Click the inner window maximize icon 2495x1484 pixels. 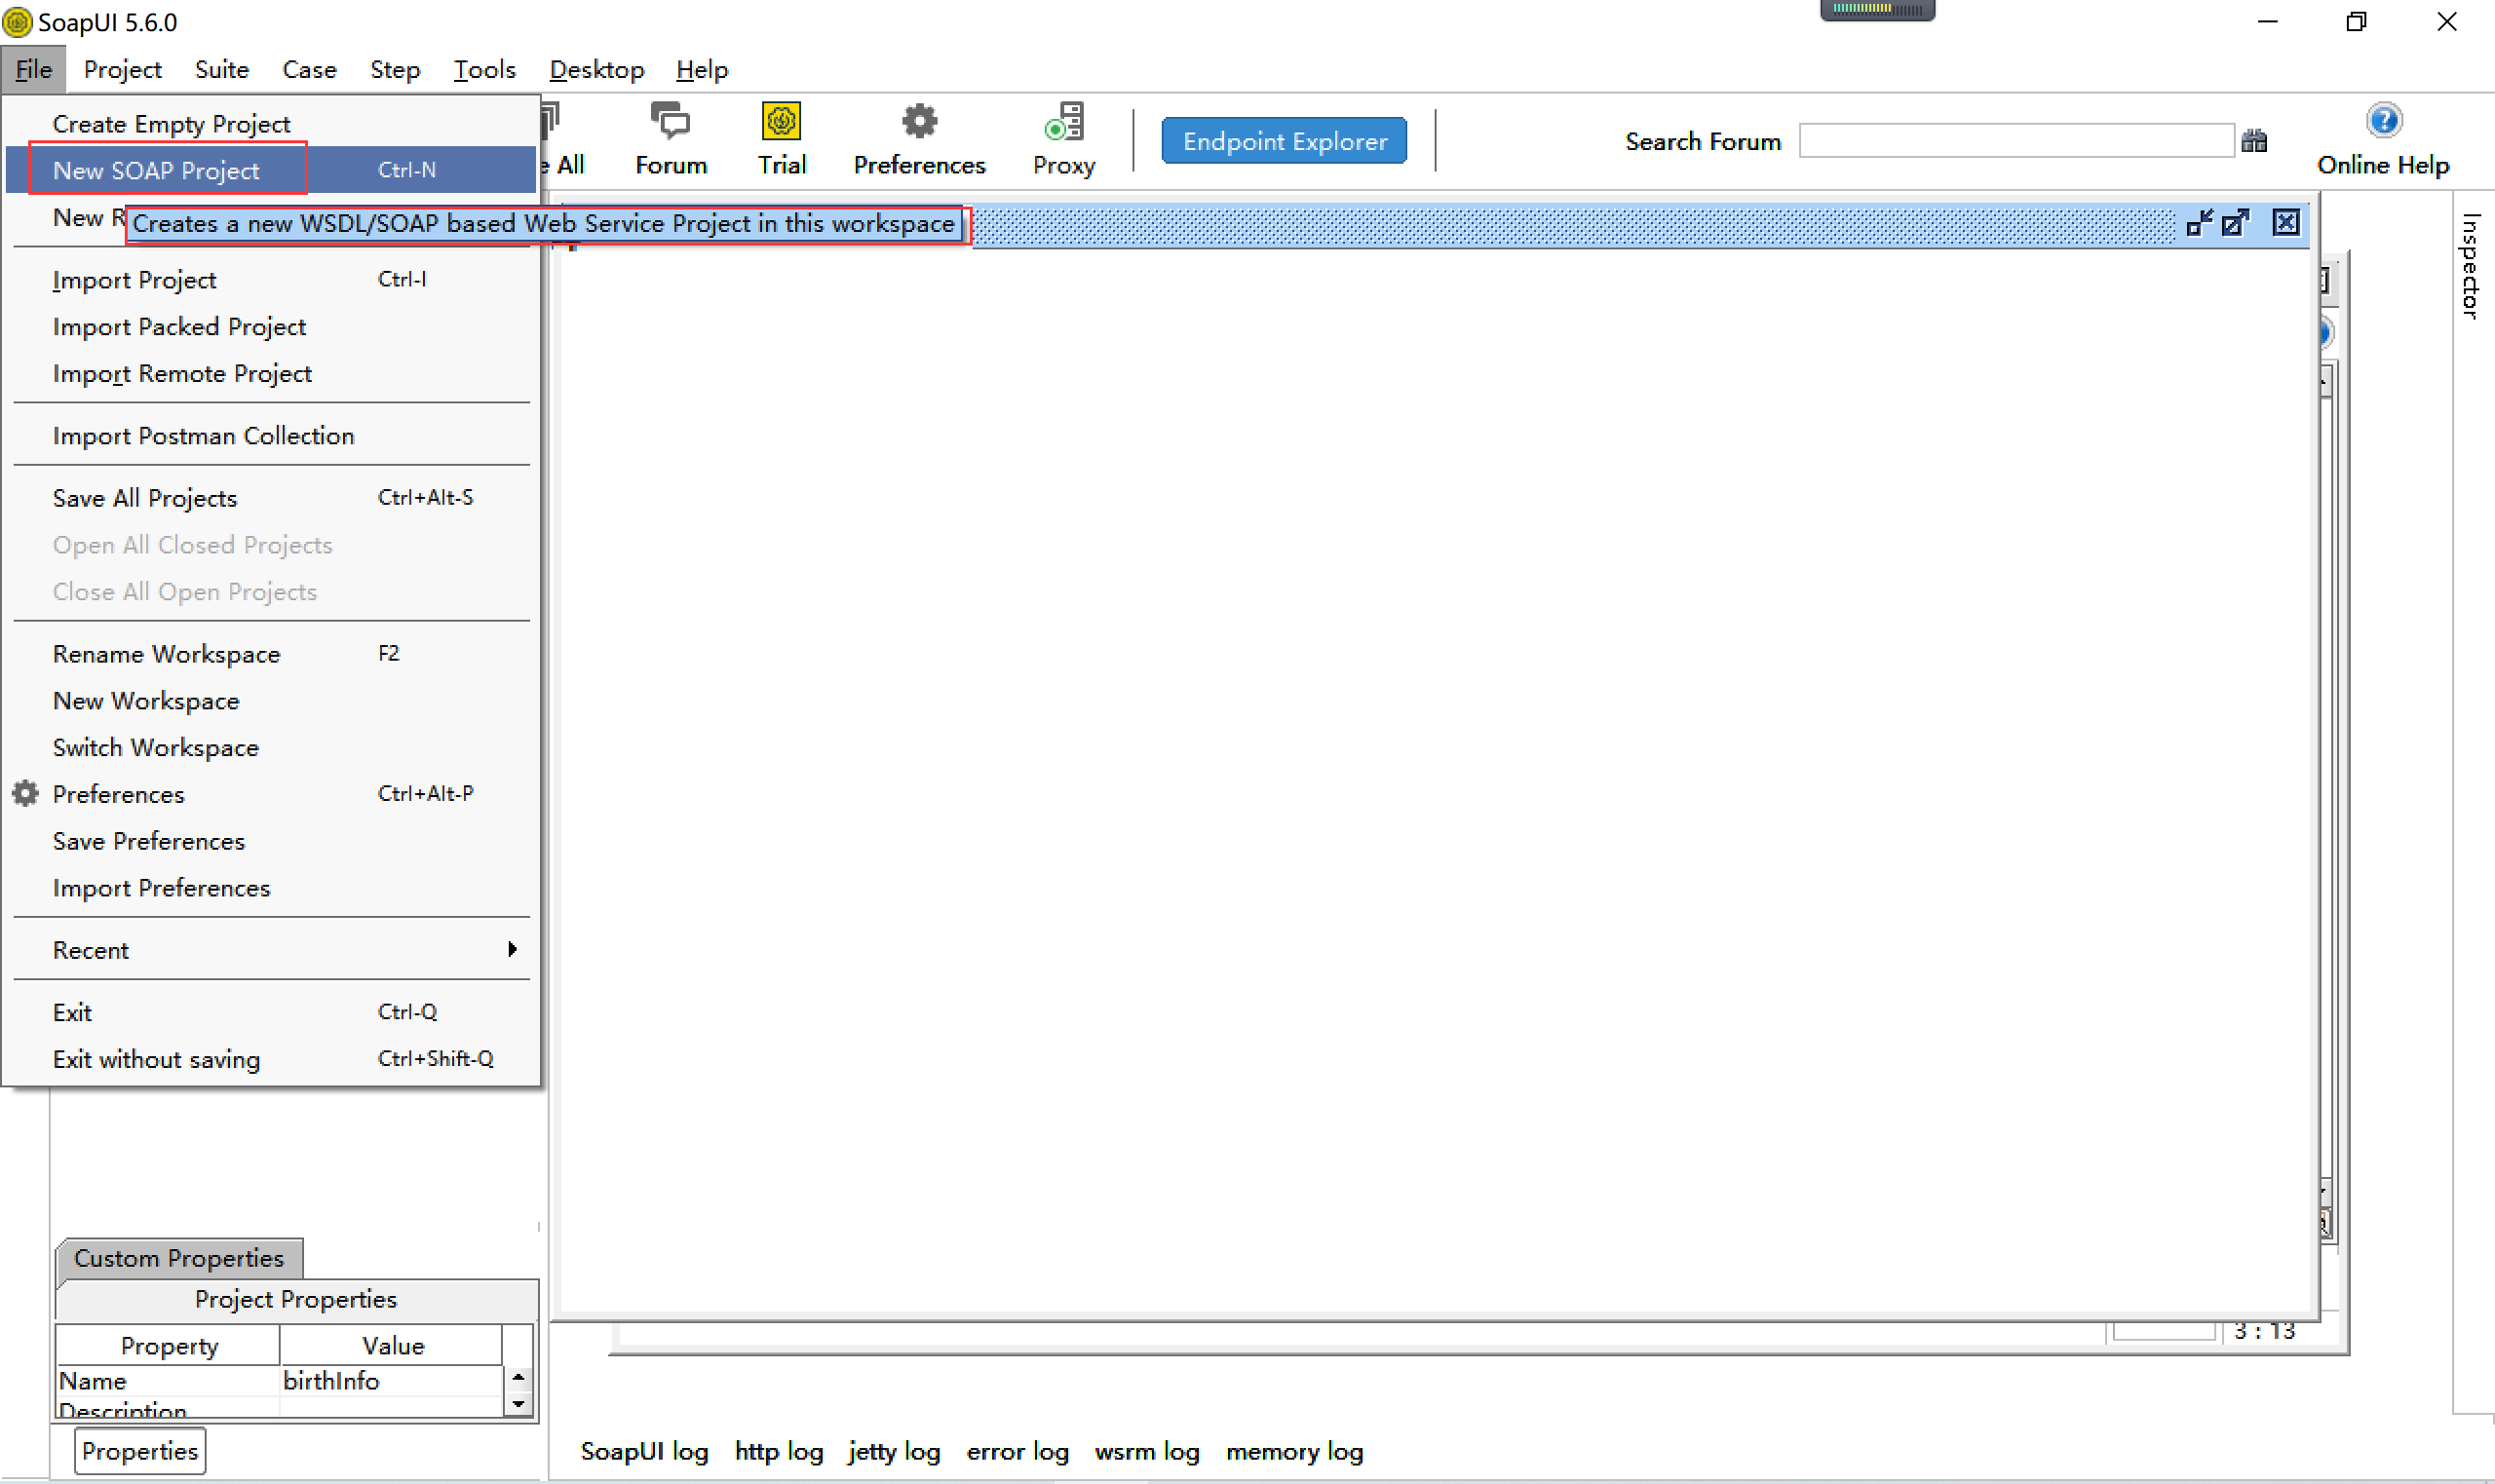[x=2235, y=222]
